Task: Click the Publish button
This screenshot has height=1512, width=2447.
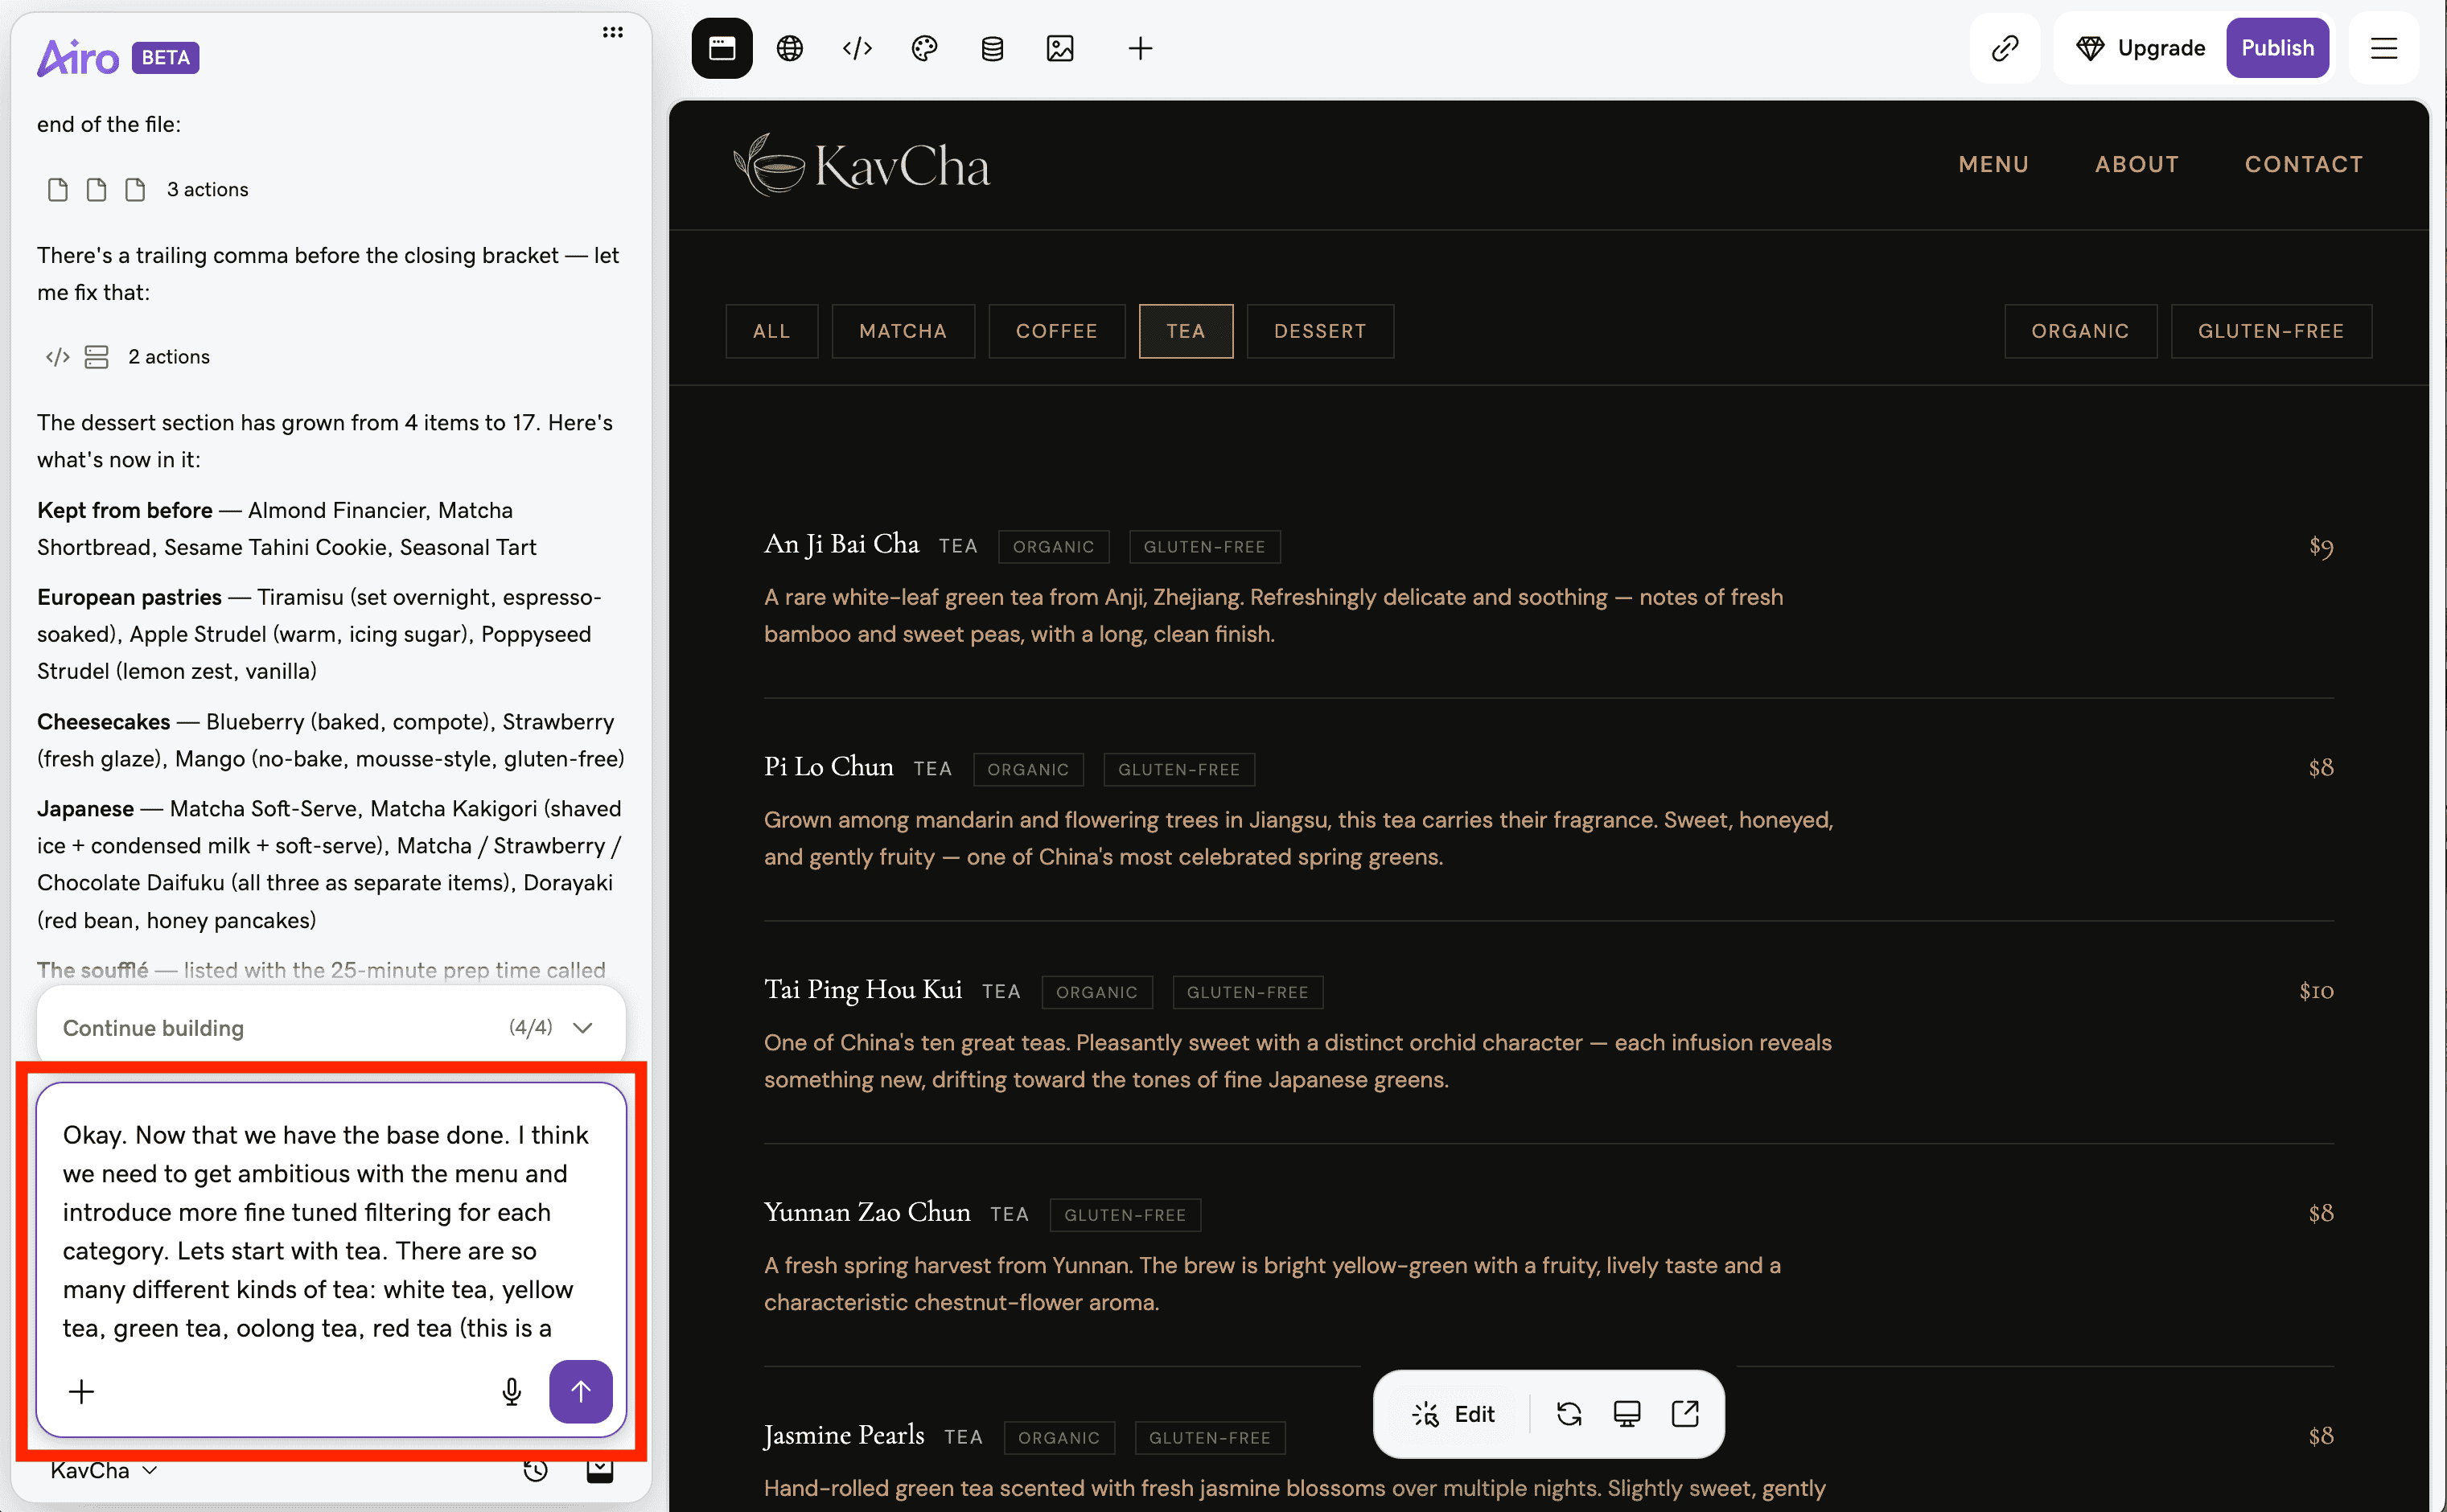Action: tap(2278, 48)
